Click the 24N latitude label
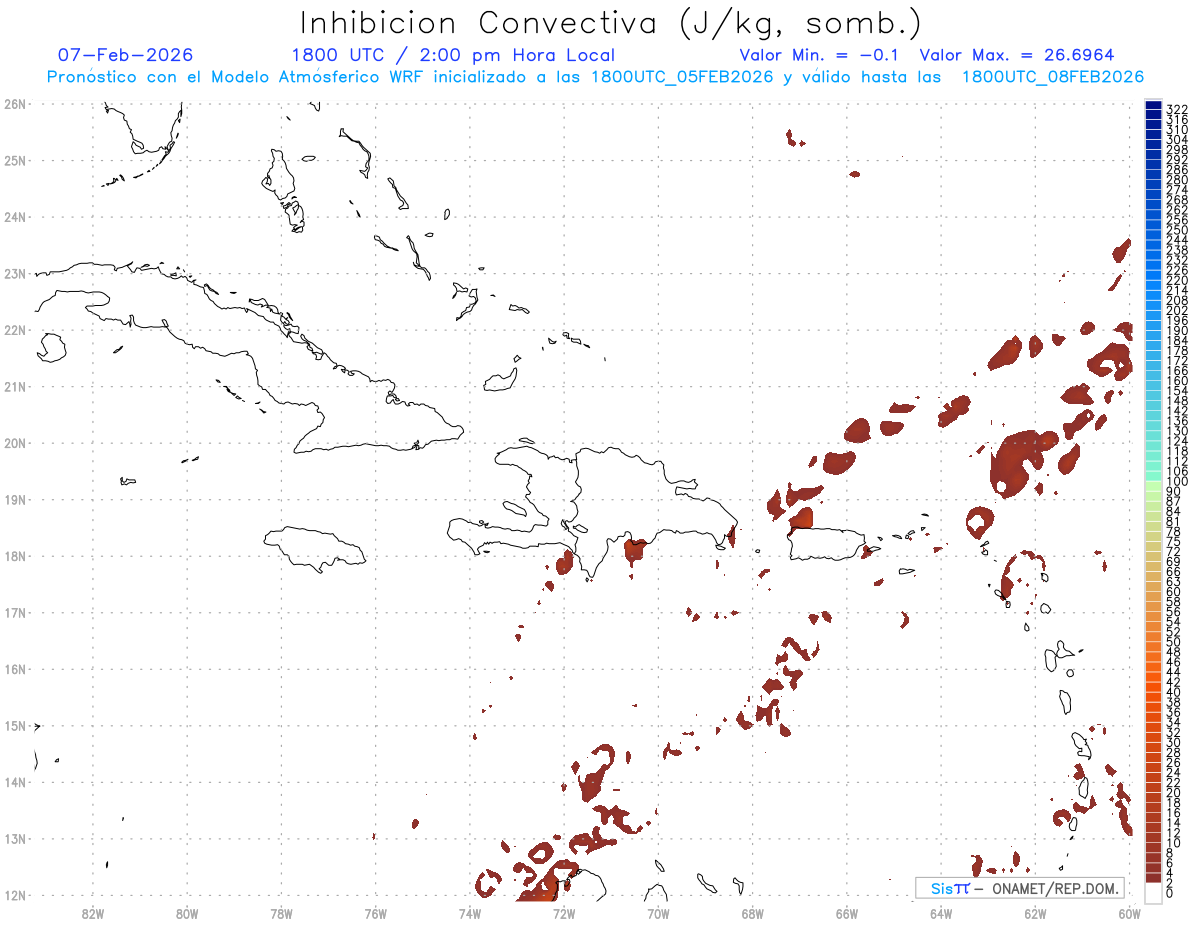Viewport: 1200px width, 927px height. 14,217
